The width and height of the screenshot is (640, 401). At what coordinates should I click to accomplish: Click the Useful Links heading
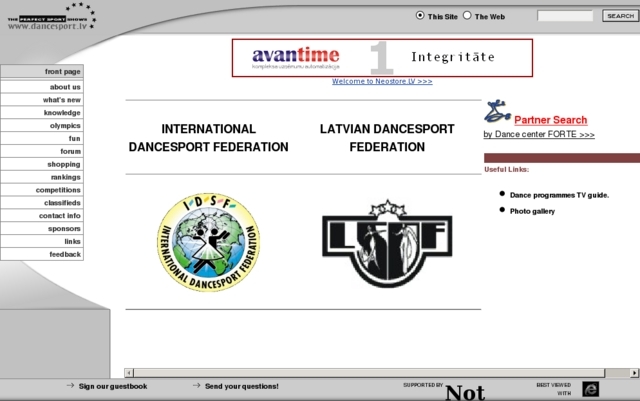[507, 169]
